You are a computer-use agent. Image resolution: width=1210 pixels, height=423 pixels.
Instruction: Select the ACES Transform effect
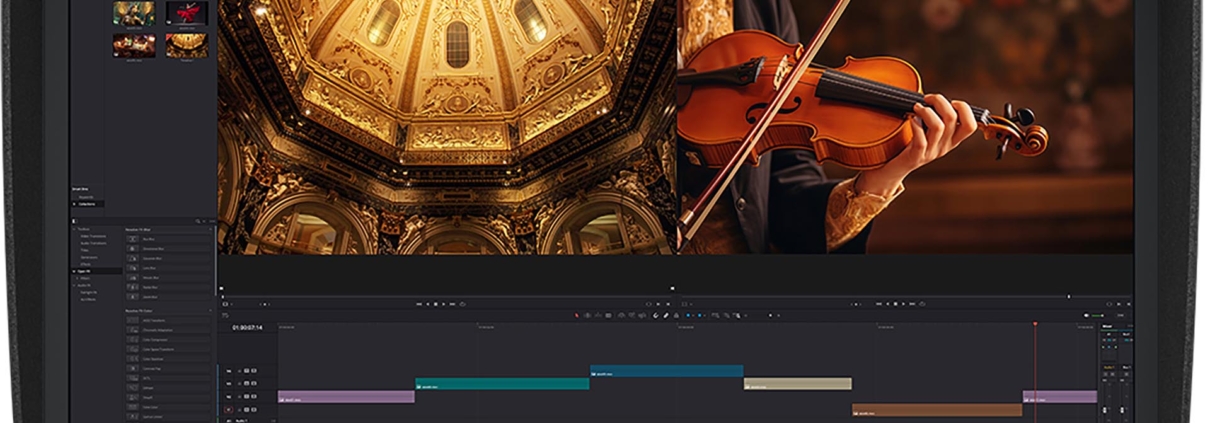169,320
